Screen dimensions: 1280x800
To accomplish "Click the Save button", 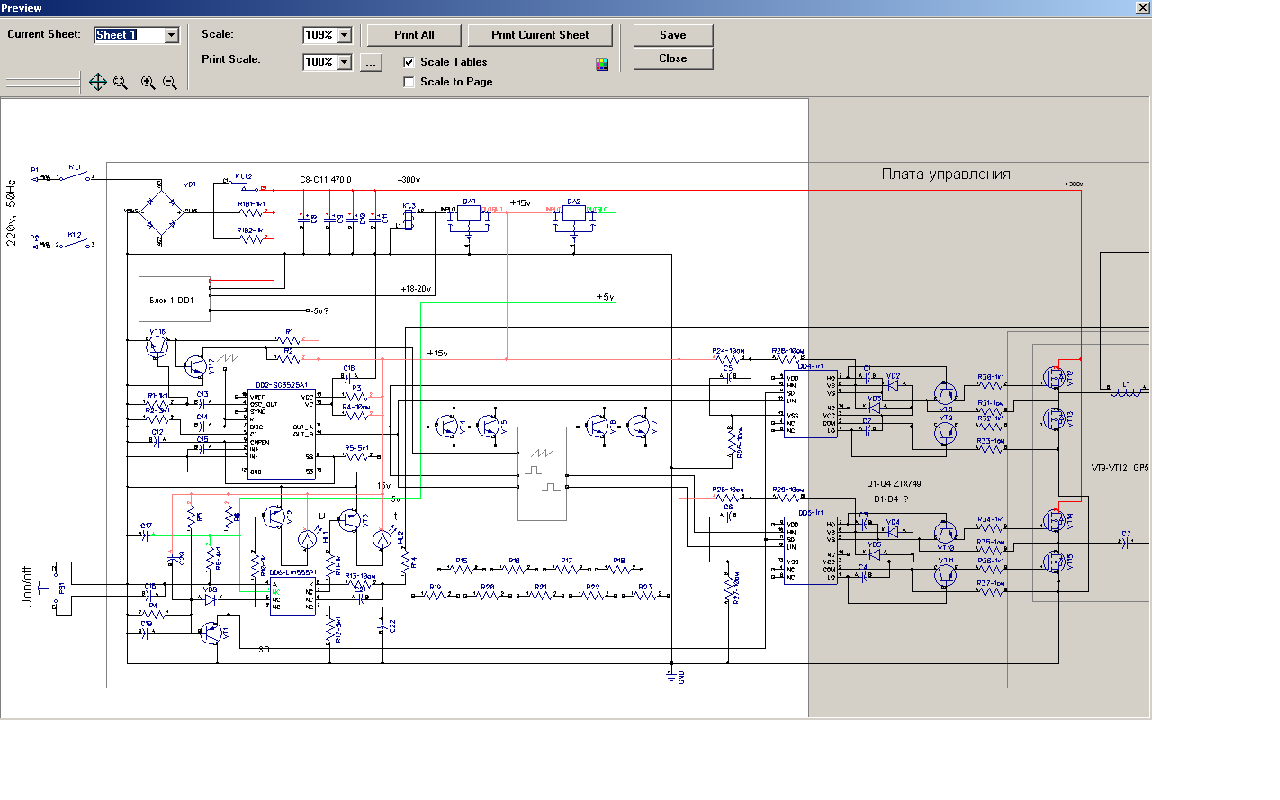I will pyautogui.click(x=673, y=35).
